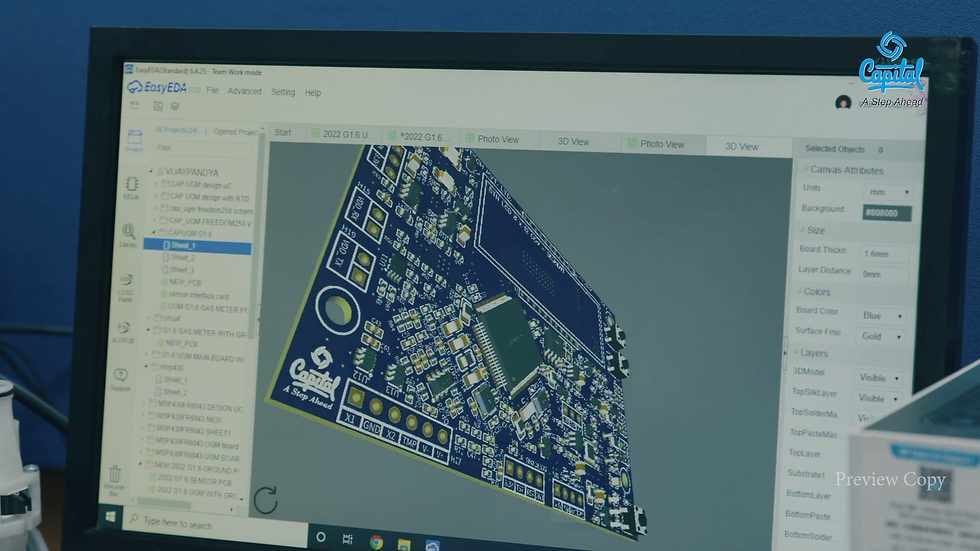The image size is (980, 551).
Task: Open the File menu
Action: pyautogui.click(x=212, y=91)
